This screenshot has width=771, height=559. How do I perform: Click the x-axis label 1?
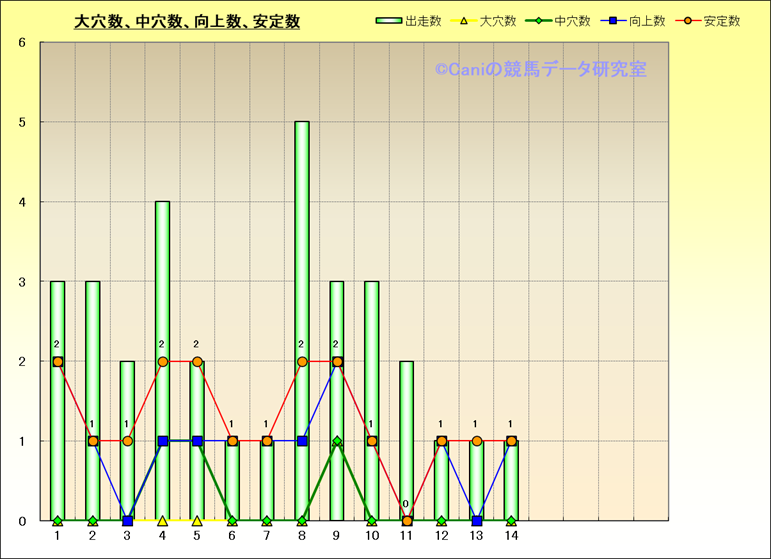tap(57, 536)
